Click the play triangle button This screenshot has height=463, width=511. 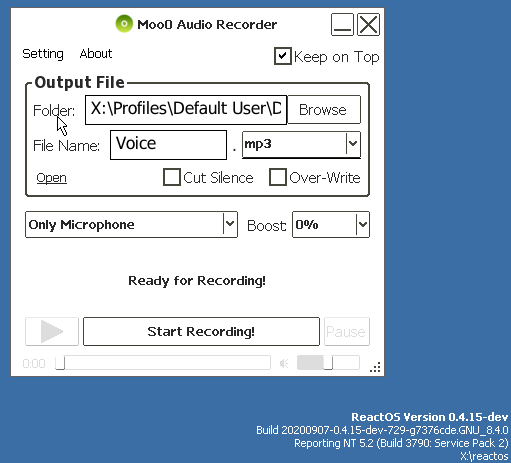pyautogui.click(x=52, y=331)
